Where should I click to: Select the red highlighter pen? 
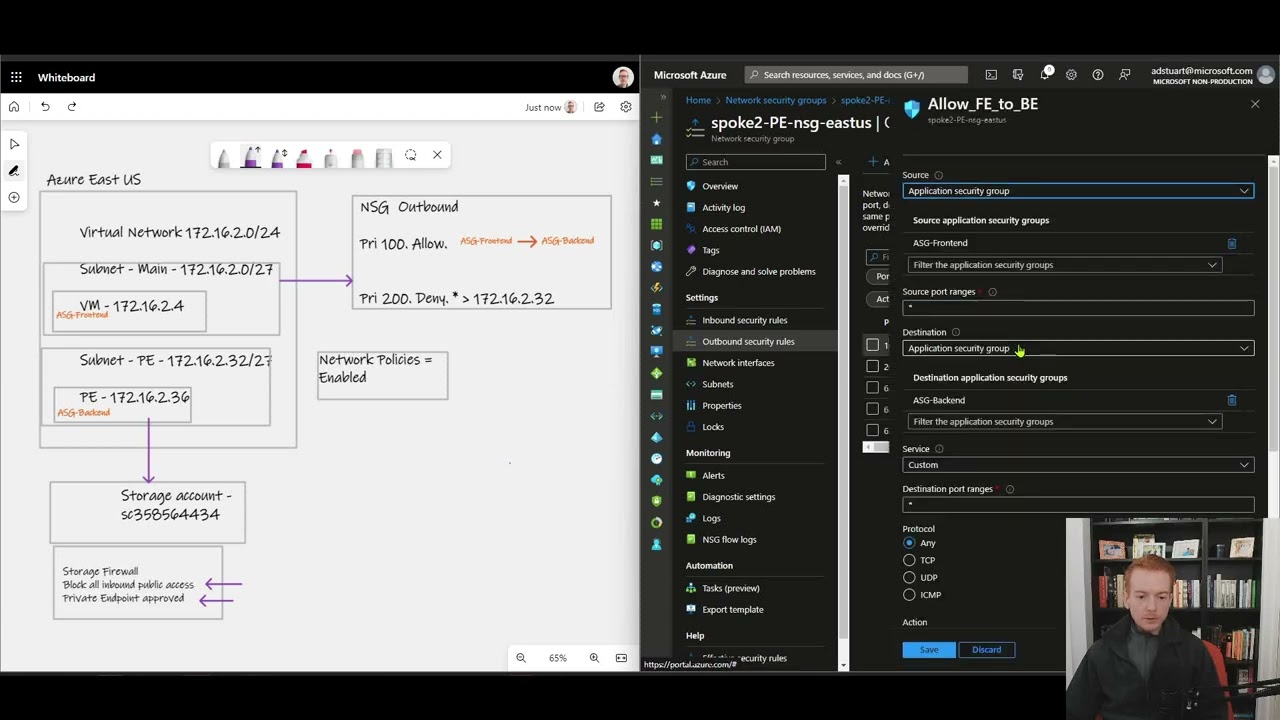click(x=304, y=157)
